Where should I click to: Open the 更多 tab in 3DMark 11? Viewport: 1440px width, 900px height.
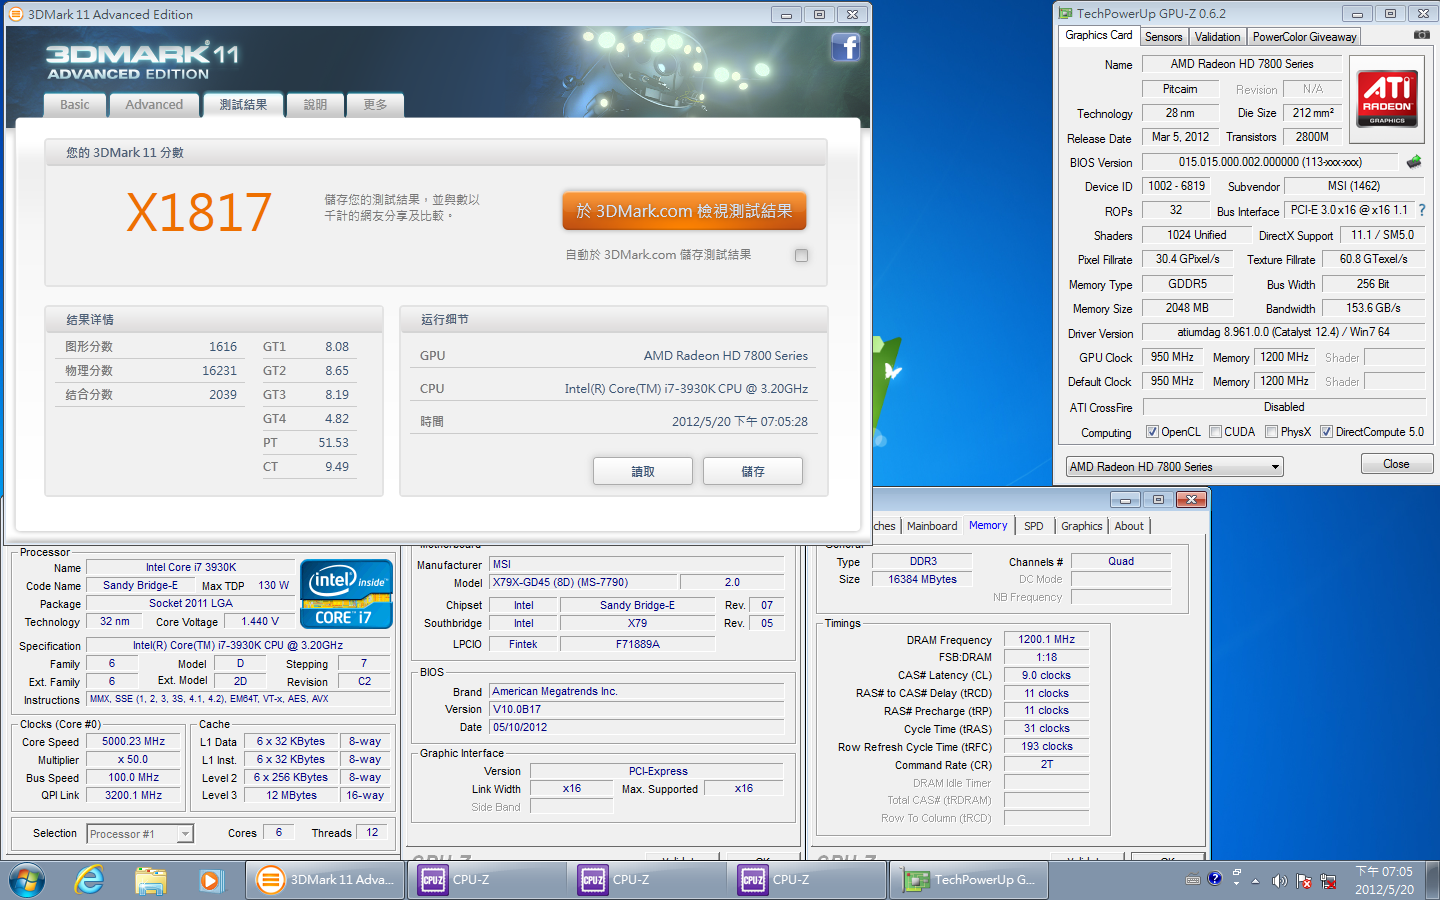pyautogui.click(x=375, y=105)
